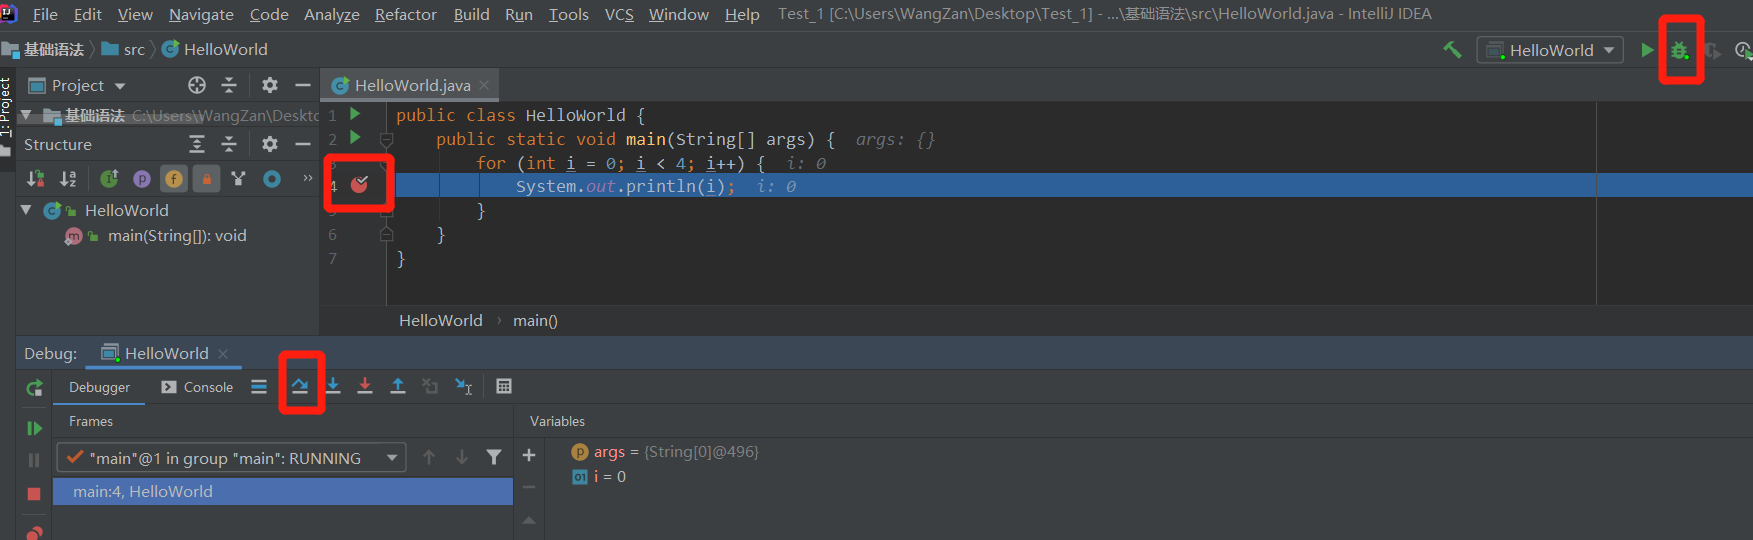Stop the debug session with red square
Viewport: 1753px width, 540px height.
point(34,494)
